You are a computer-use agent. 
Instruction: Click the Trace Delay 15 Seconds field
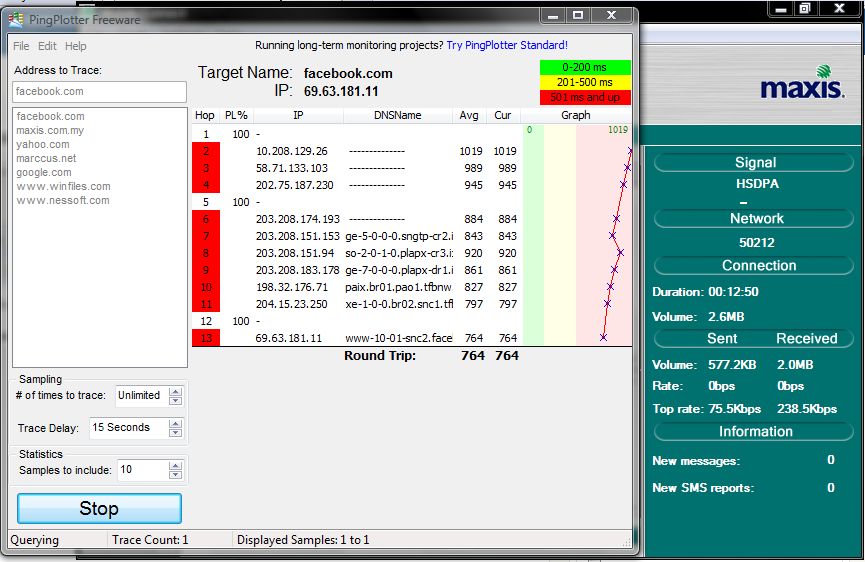pyautogui.click(x=129, y=427)
